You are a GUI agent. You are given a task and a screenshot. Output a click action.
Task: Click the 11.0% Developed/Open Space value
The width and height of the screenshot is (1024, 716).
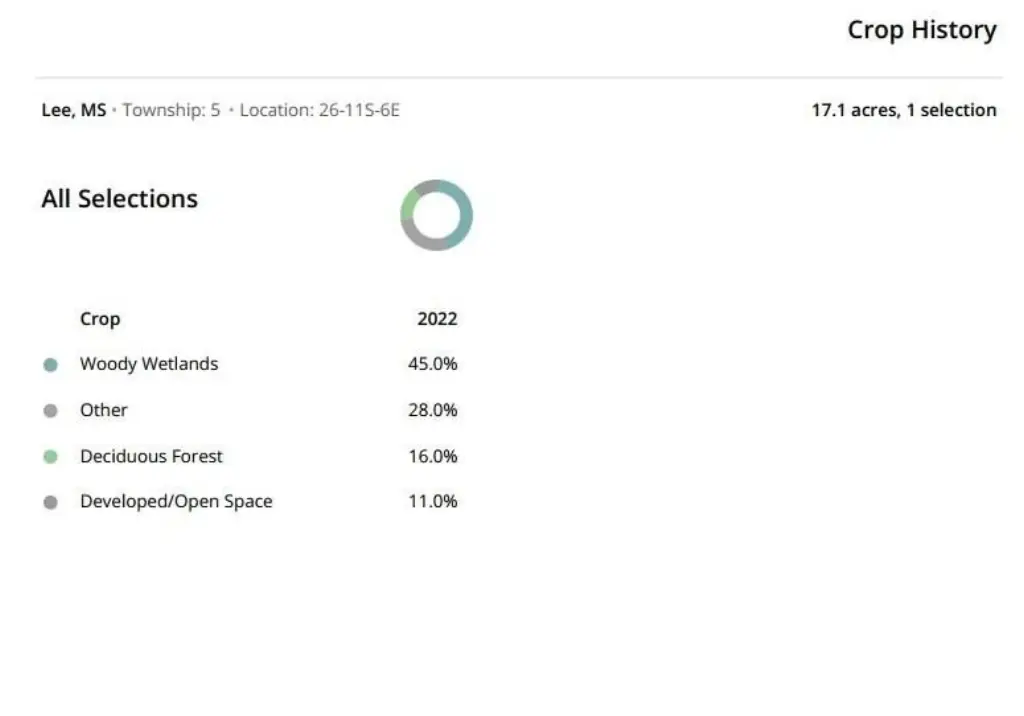tap(432, 502)
